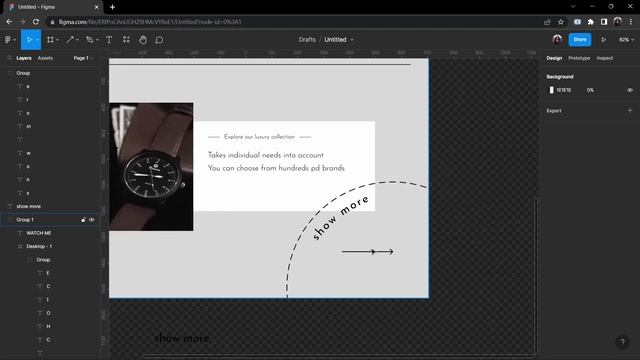Select the Text tool

[x=109, y=40]
